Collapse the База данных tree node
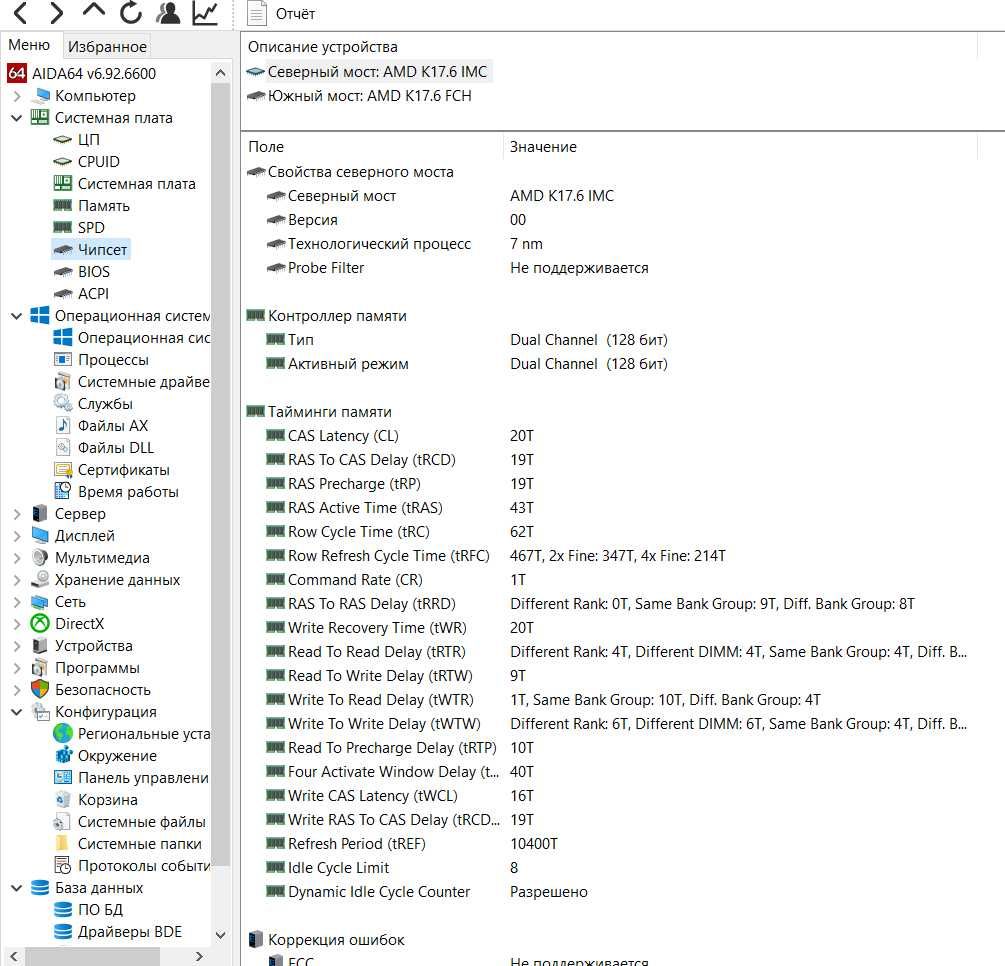Screen dimensions: 1005x966 point(17,888)
